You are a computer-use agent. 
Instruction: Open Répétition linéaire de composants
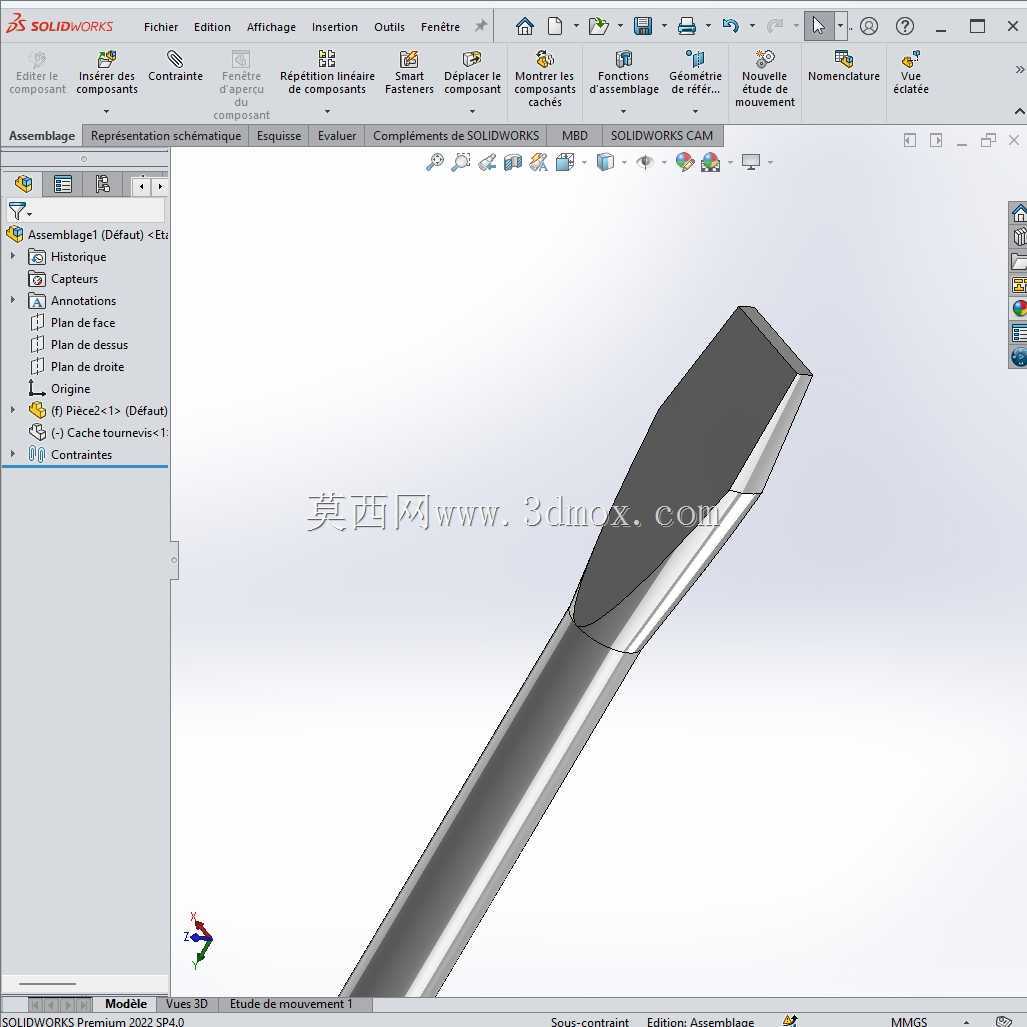[x=327, y=73]
